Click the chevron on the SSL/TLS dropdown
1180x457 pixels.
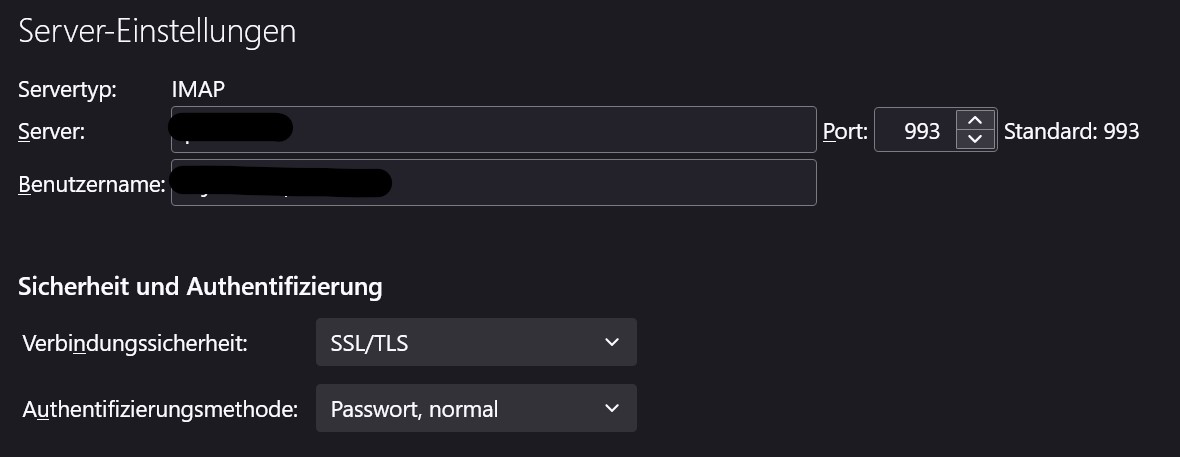pyautogui.click(x=612, y=343)
